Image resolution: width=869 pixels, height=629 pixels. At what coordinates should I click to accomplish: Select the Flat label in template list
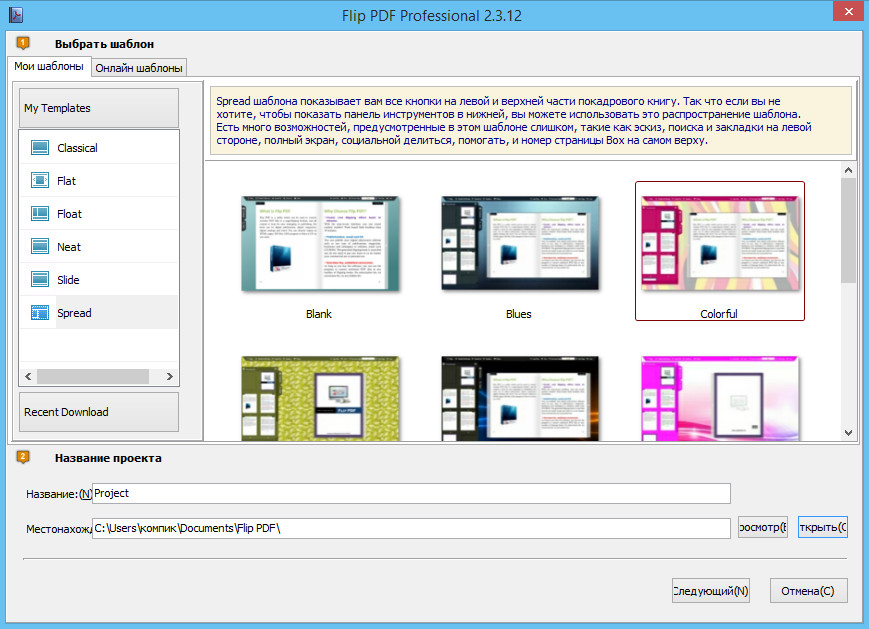point(67,181)
